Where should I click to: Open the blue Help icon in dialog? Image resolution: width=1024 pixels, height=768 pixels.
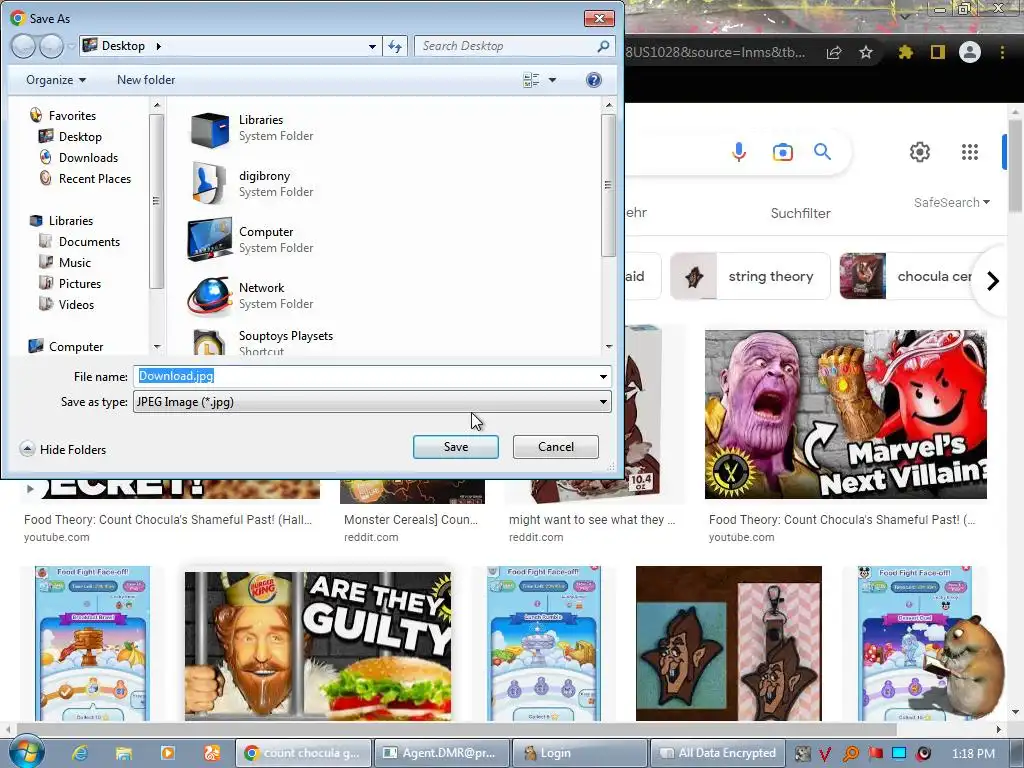click(593, 80)
